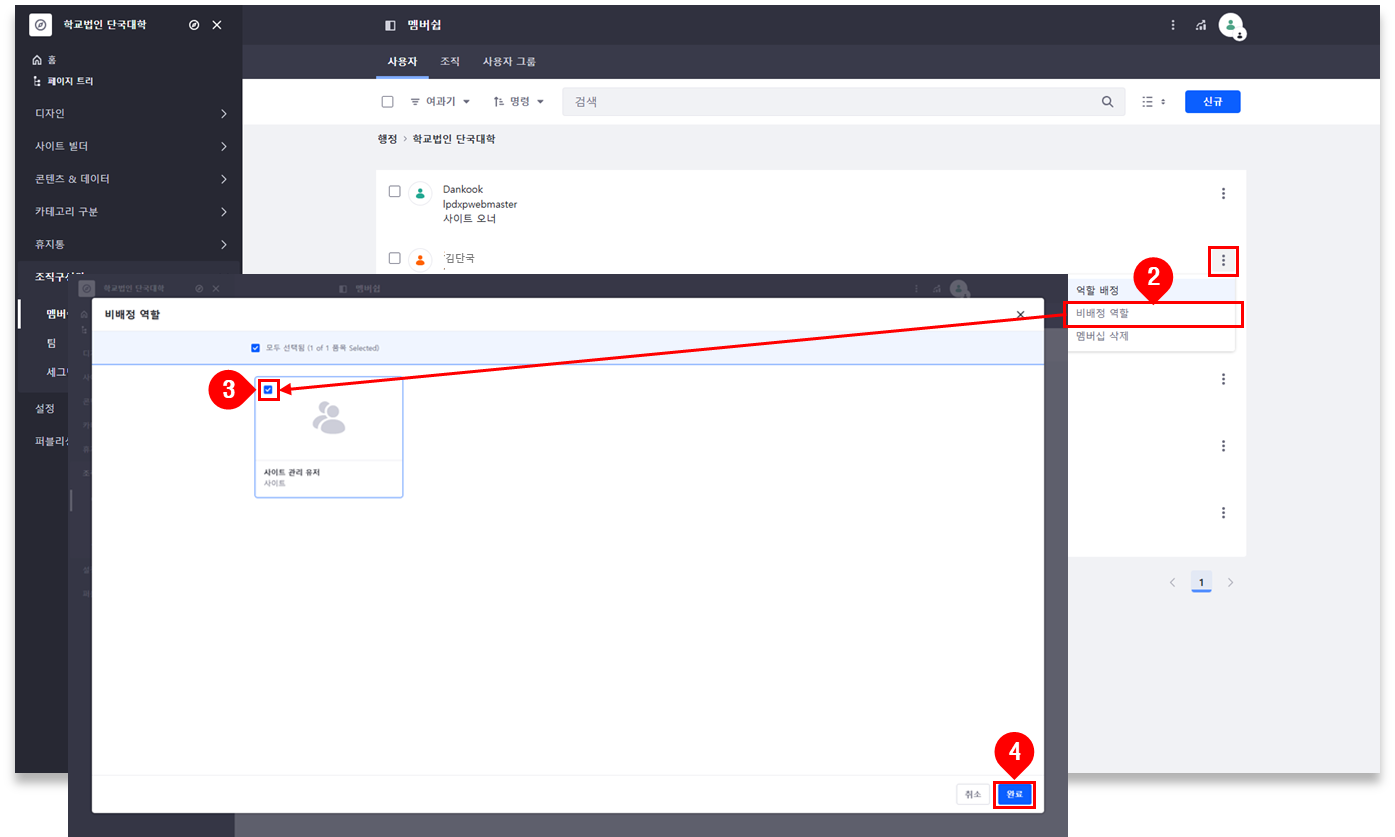
Task: Click into the 검색 search field
Action: coord(830,102)
